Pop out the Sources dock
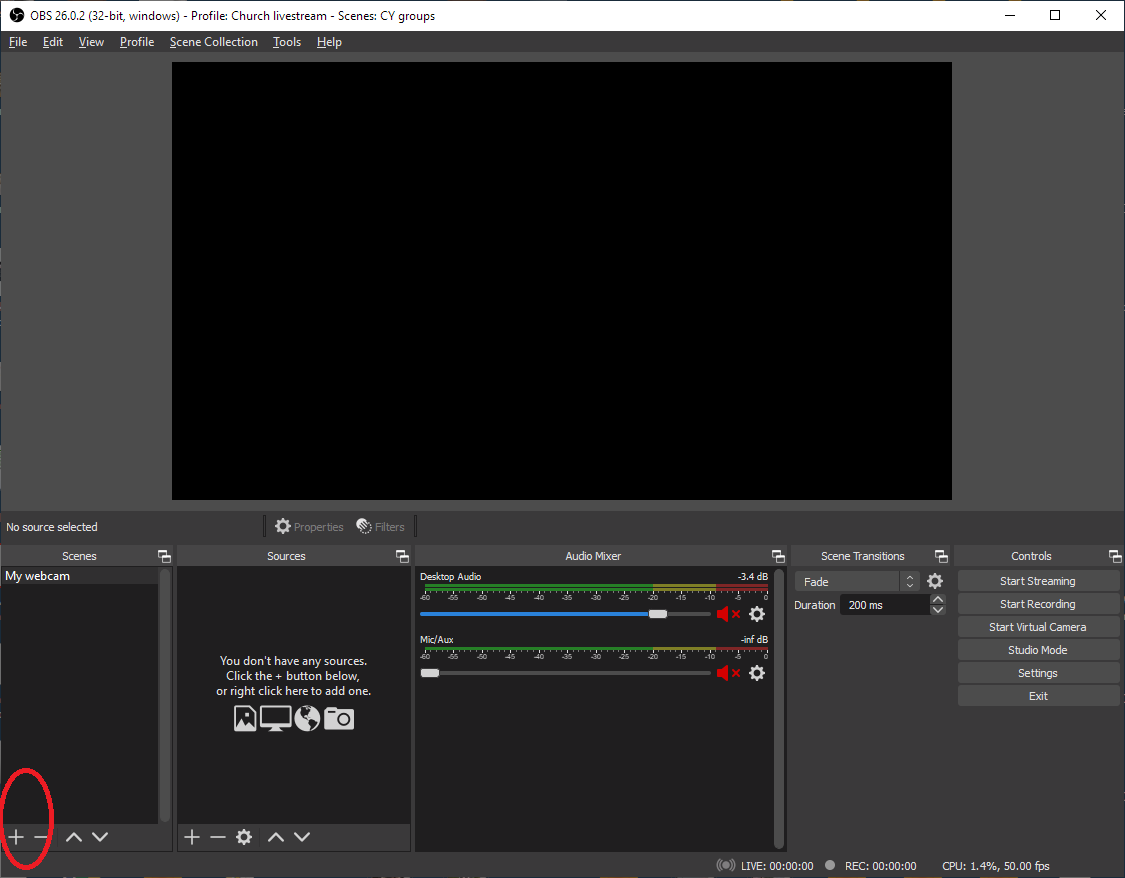This screenshot has width=1125, height=878. [402, 556]
